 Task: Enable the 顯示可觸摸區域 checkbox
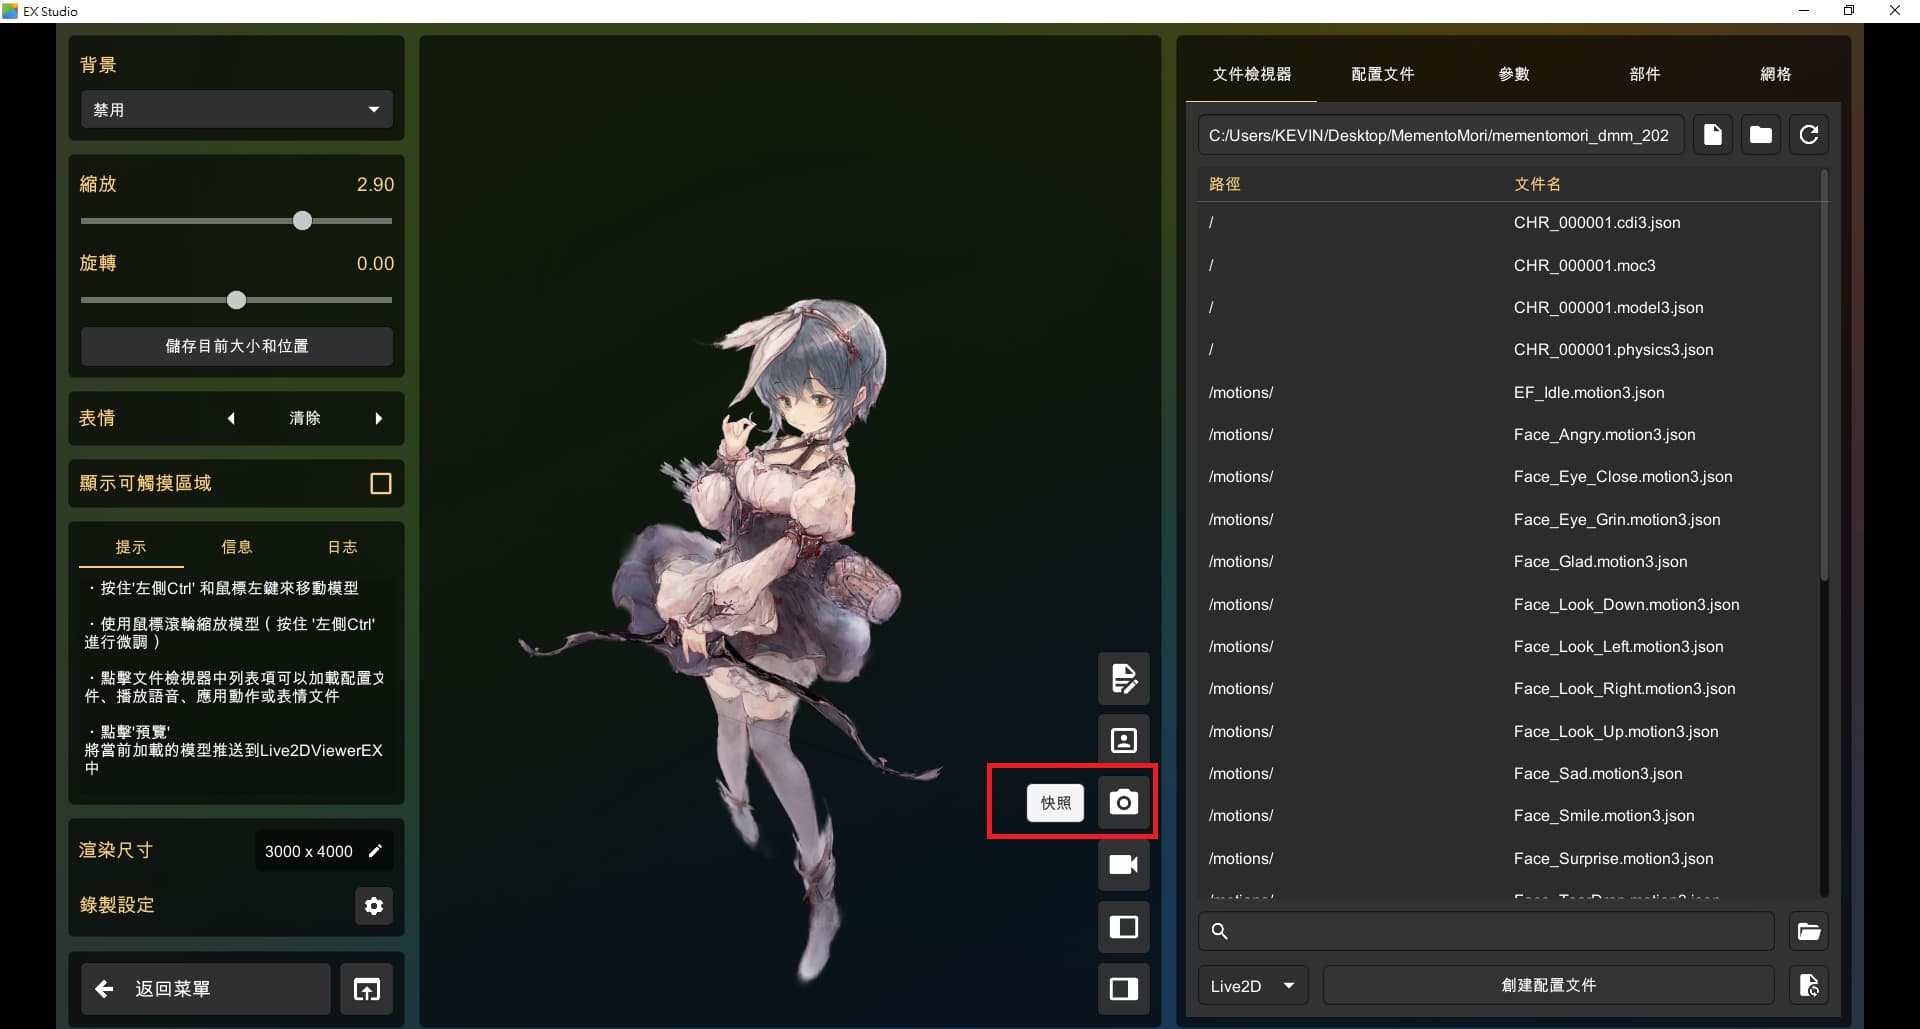pyautogui.click(x=380, y=484)
